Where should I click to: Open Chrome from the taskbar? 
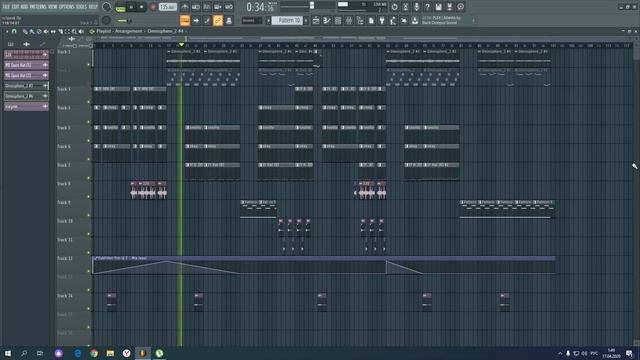click(x=94, y=353)
